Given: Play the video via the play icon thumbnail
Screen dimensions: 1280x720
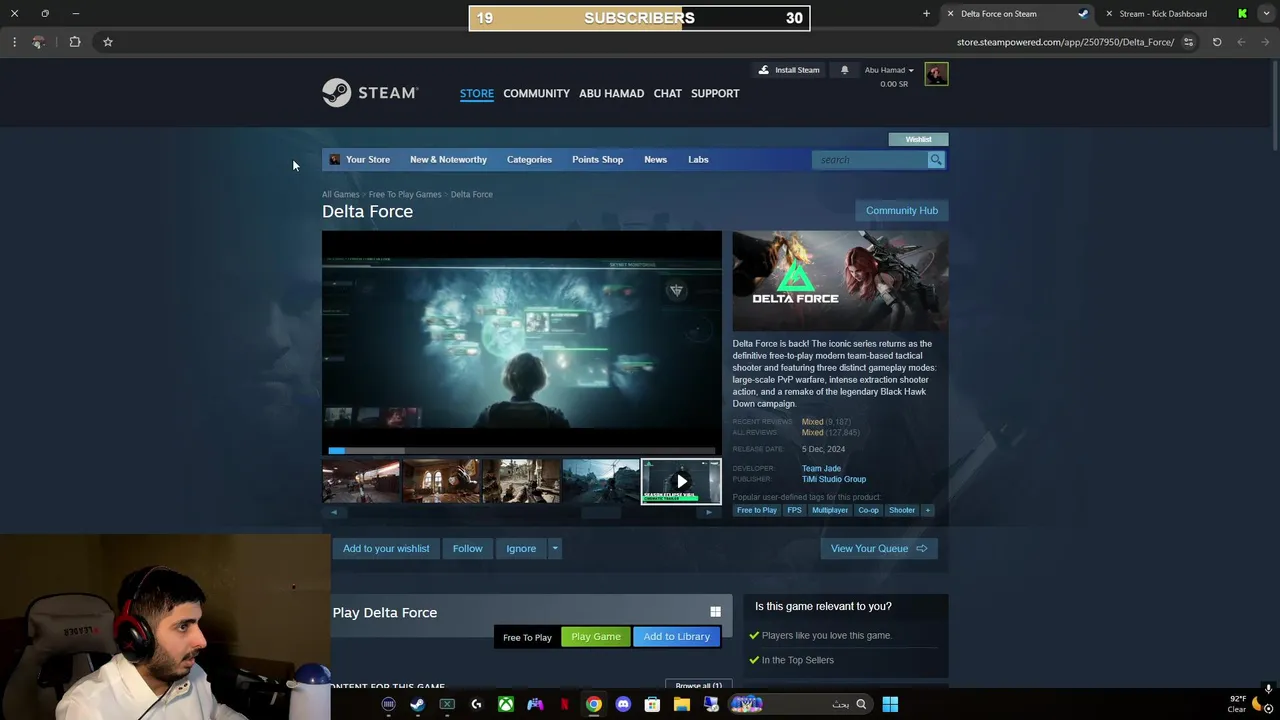Looking at the screenshot, I should (x=681, y=481).
